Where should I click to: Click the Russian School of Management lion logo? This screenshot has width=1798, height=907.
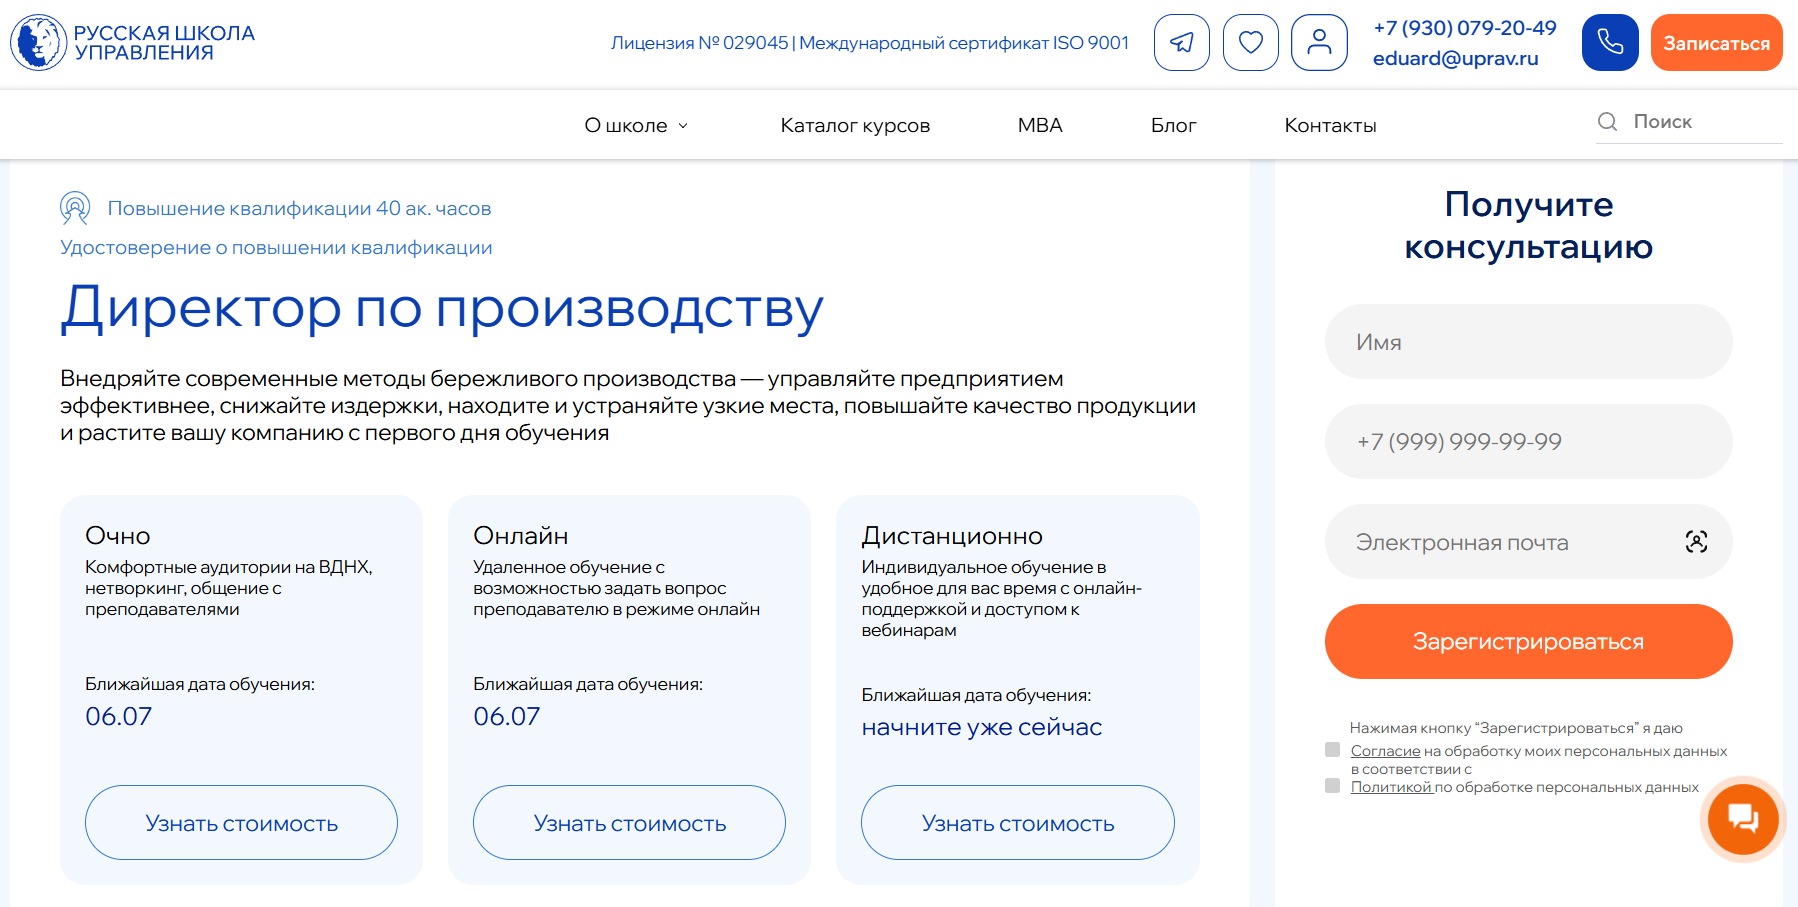[x=132, y=42]
